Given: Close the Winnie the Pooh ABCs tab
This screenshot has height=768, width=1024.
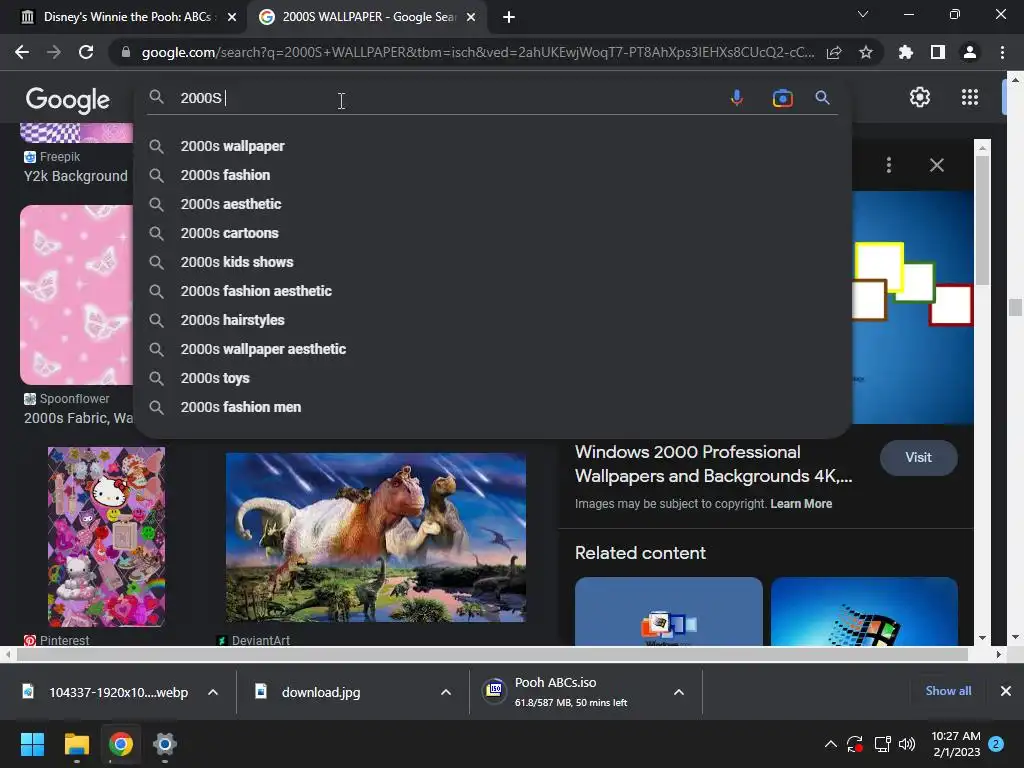Looking at the screenshot, I should 232,17.
